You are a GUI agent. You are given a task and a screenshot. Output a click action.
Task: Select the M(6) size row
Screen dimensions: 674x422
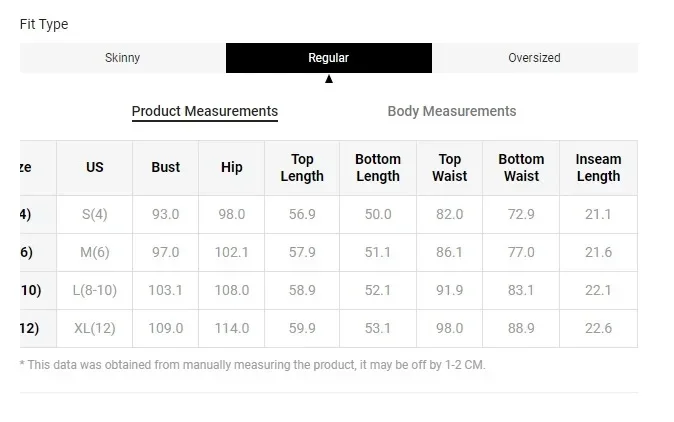click(329, 252)
